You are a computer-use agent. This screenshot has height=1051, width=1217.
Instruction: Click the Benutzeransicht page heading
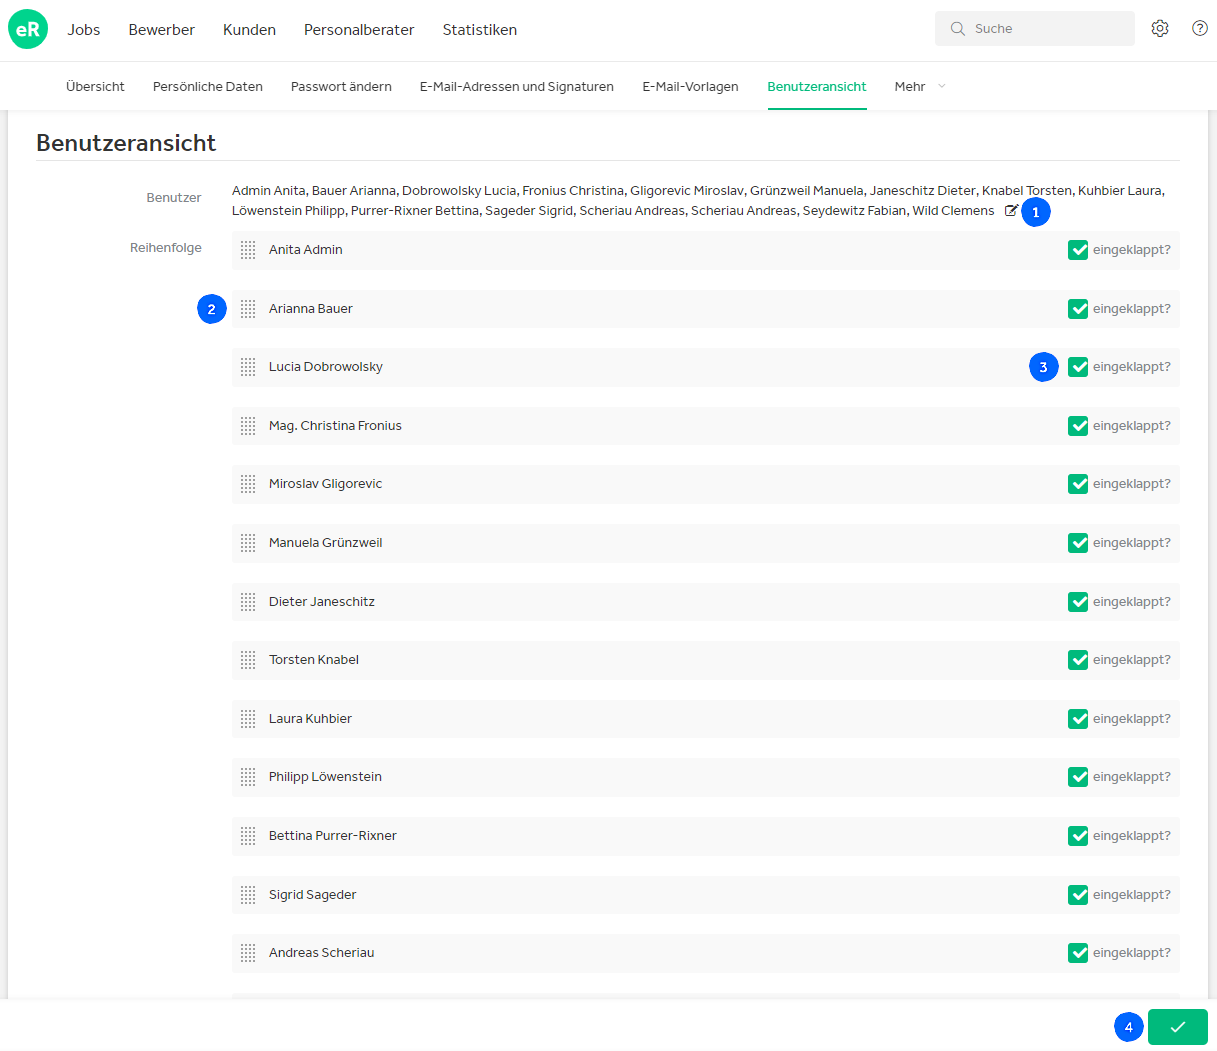tap(126, 143)
